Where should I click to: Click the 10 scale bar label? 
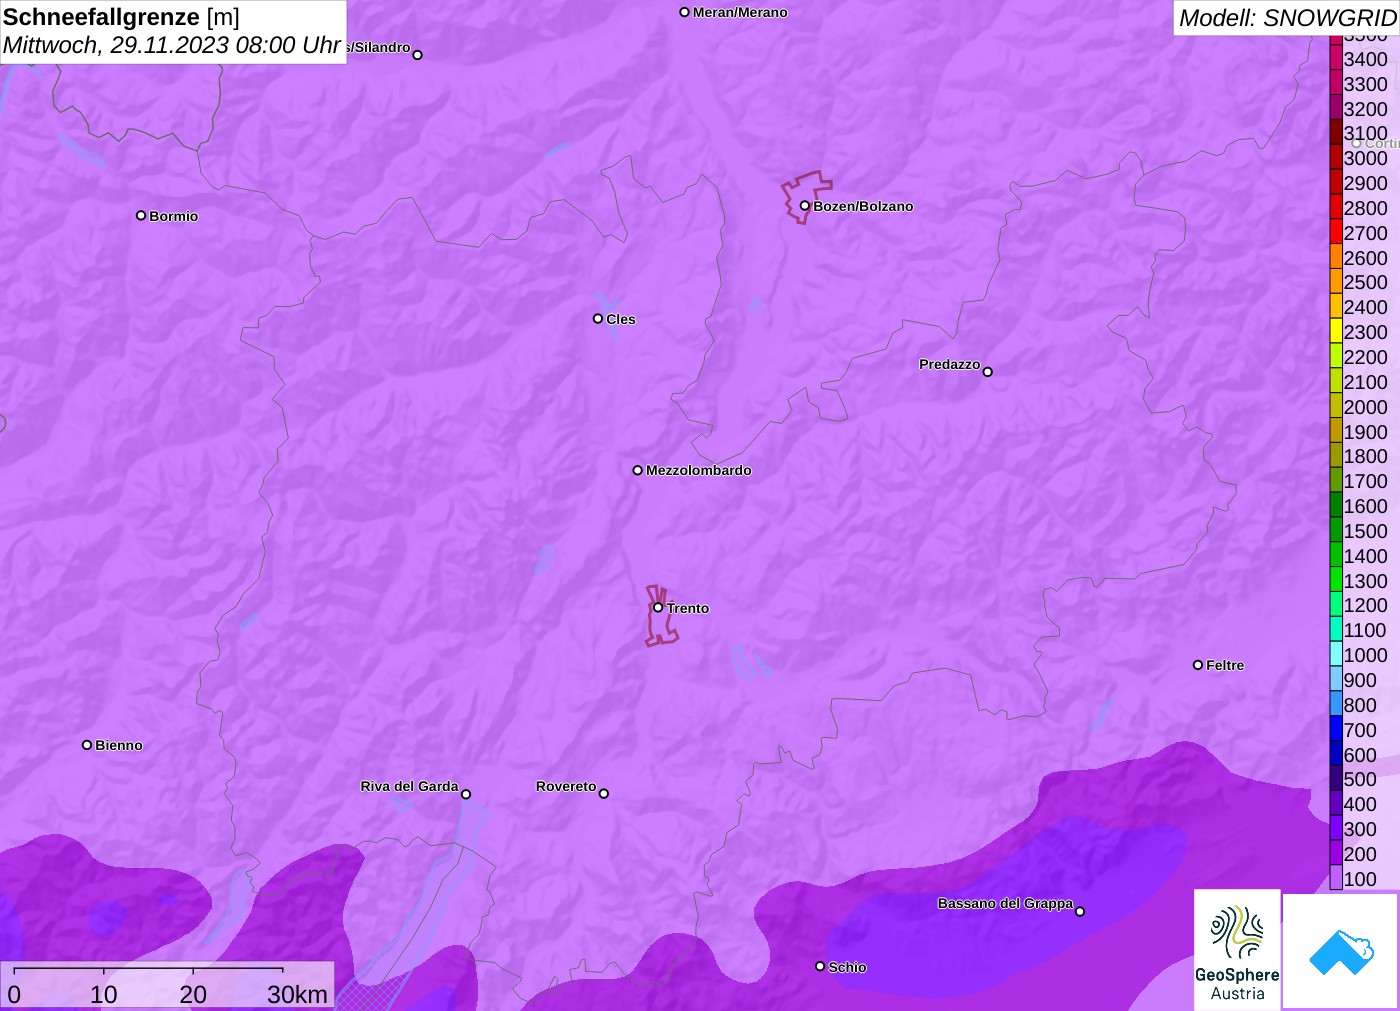click(104, 994)
